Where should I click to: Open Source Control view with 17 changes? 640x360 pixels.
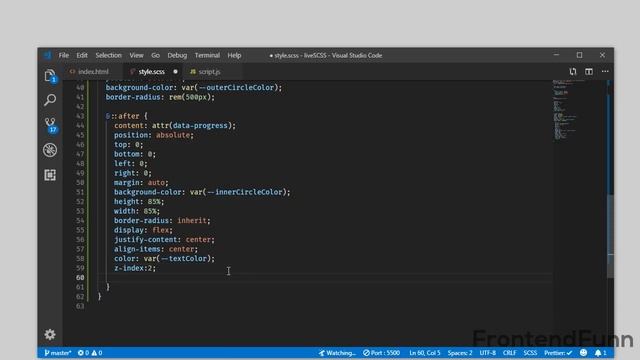point(50,124)
